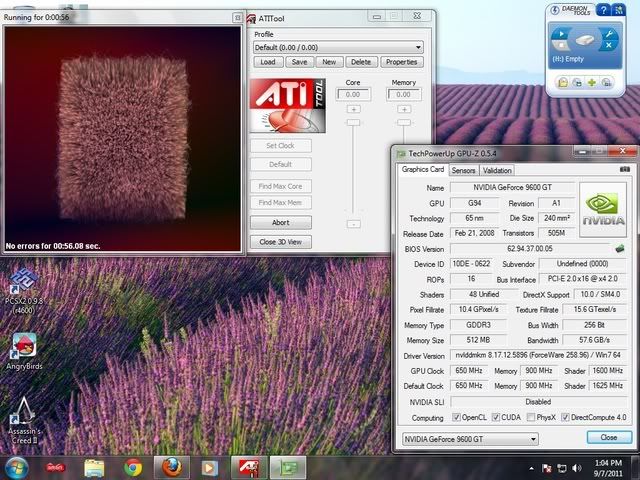Switch to Firefox in the taskbar
This screenshot has width=640, height=480.
tap(171, 468)
